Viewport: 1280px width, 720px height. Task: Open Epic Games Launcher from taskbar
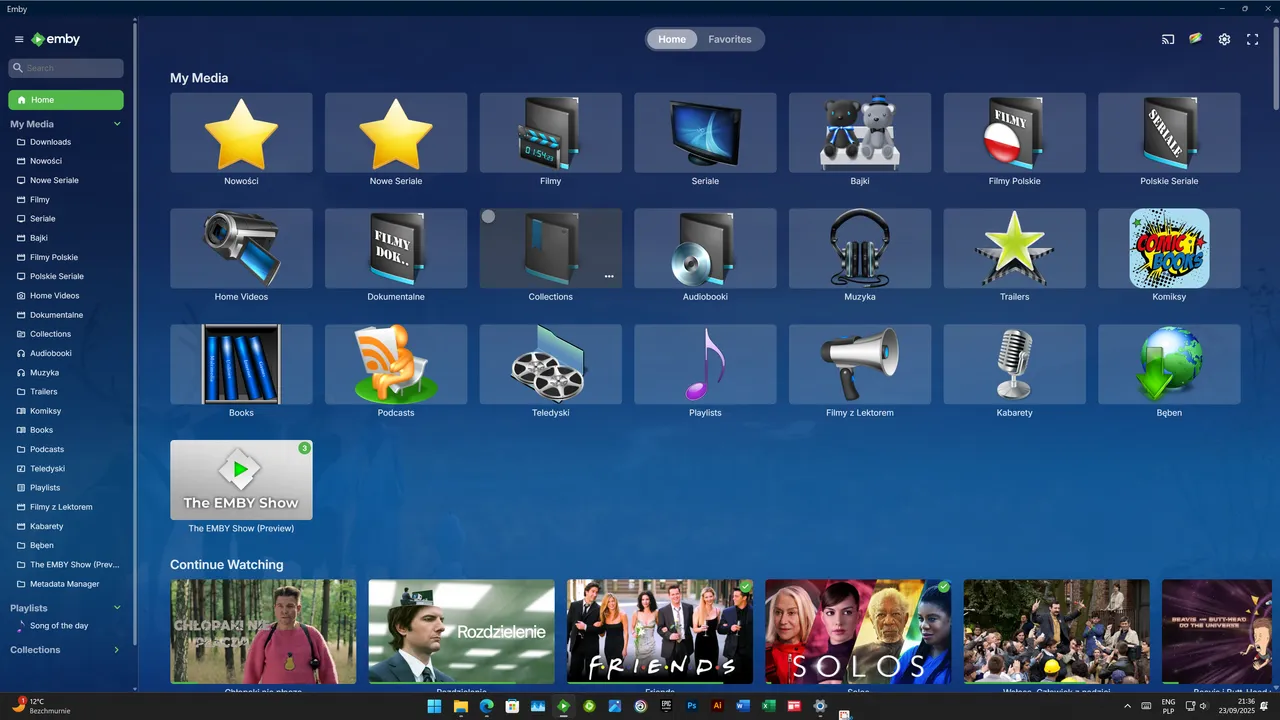666,706
